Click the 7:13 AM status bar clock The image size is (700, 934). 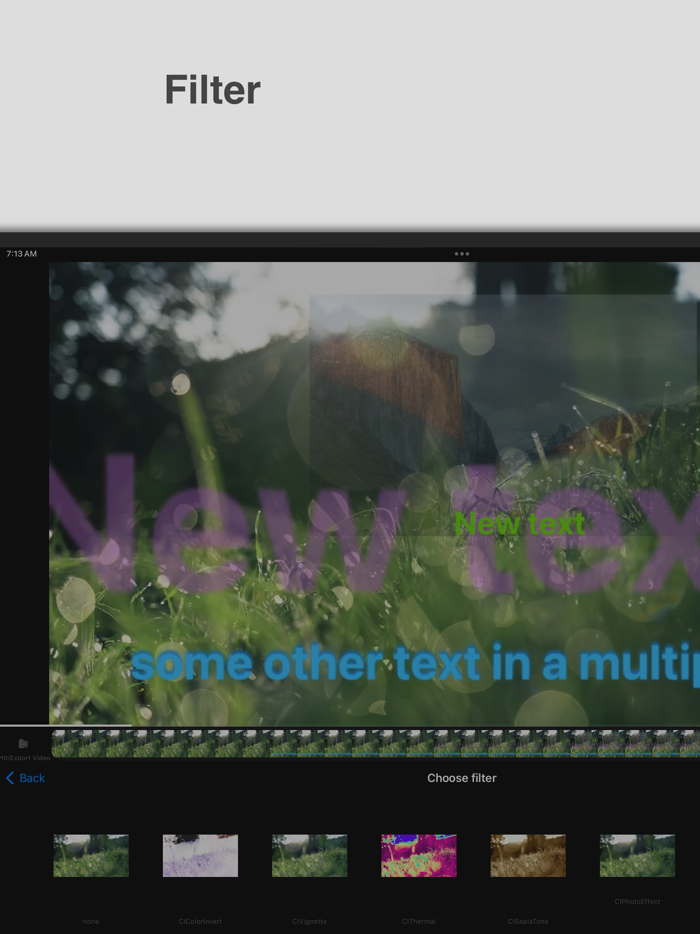[21, 254]
